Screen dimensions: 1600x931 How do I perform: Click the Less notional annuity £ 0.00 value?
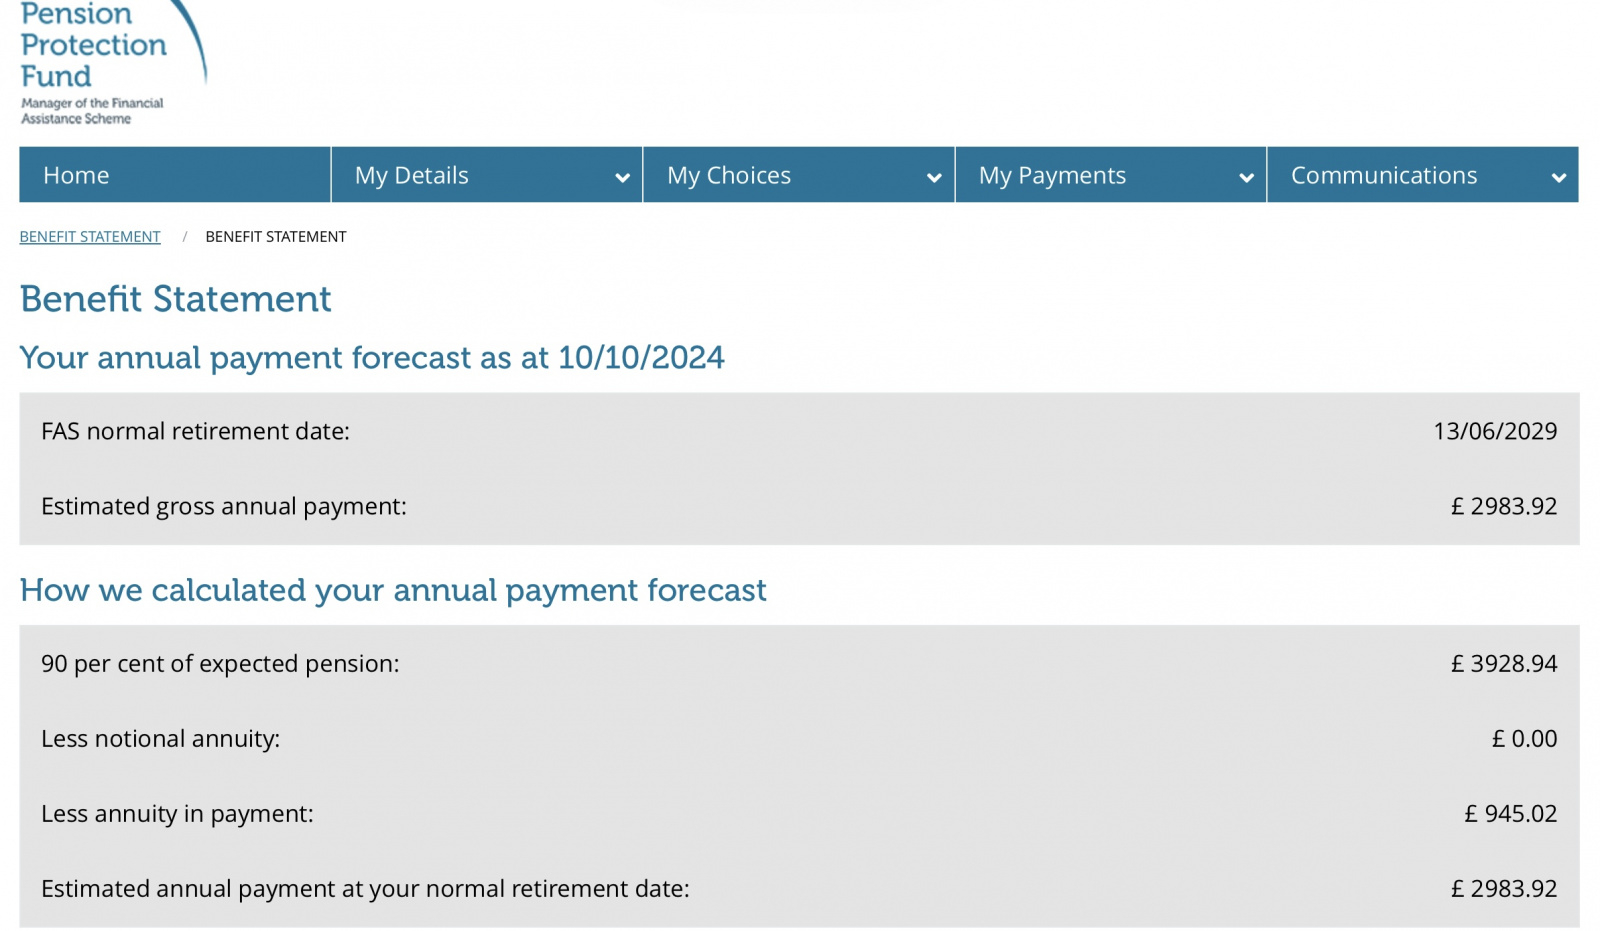(x=1524, y=739)
